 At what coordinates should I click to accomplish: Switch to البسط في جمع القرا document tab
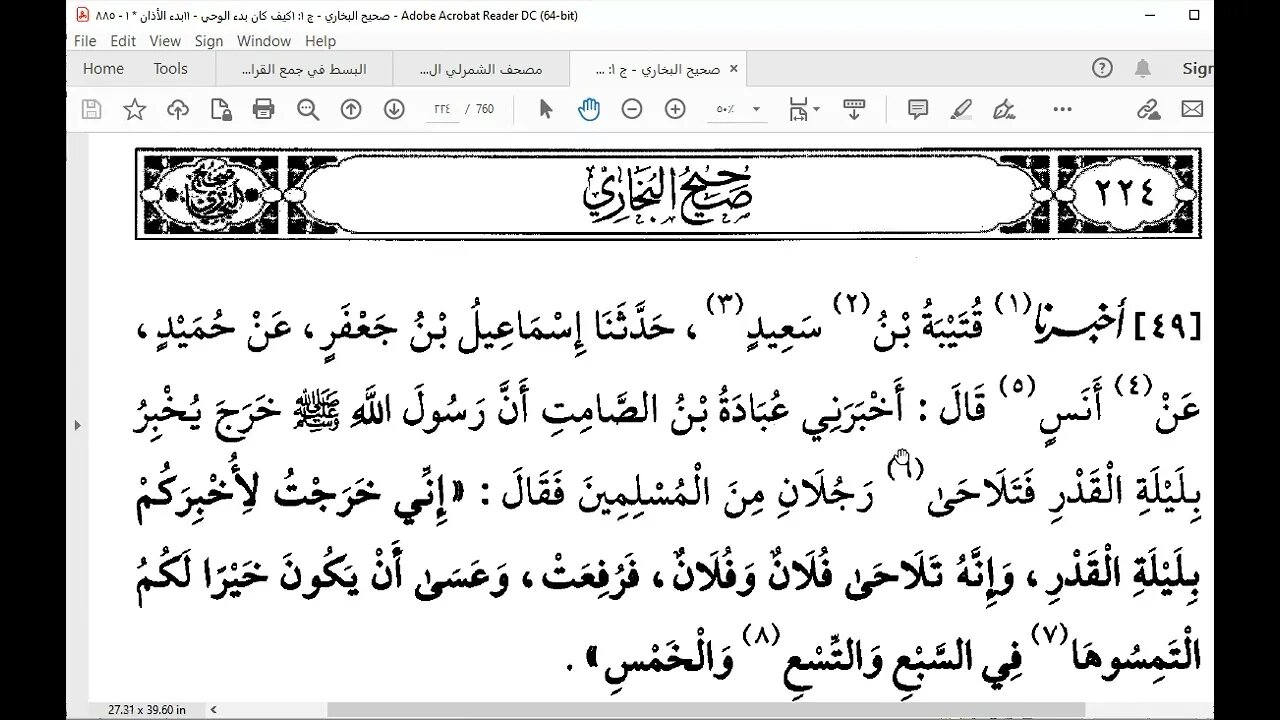305,69
